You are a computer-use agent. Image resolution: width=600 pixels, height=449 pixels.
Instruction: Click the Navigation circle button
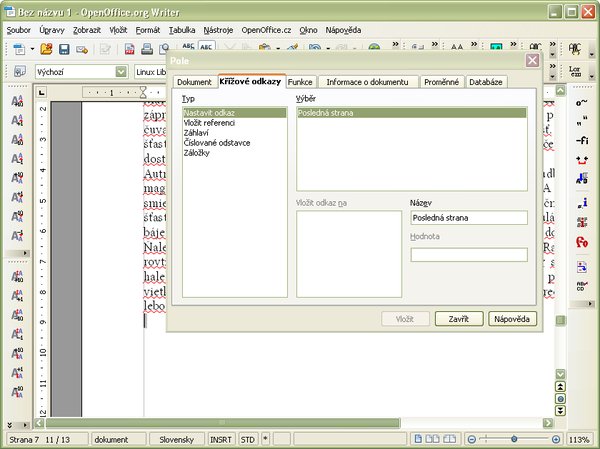point(560,399)
